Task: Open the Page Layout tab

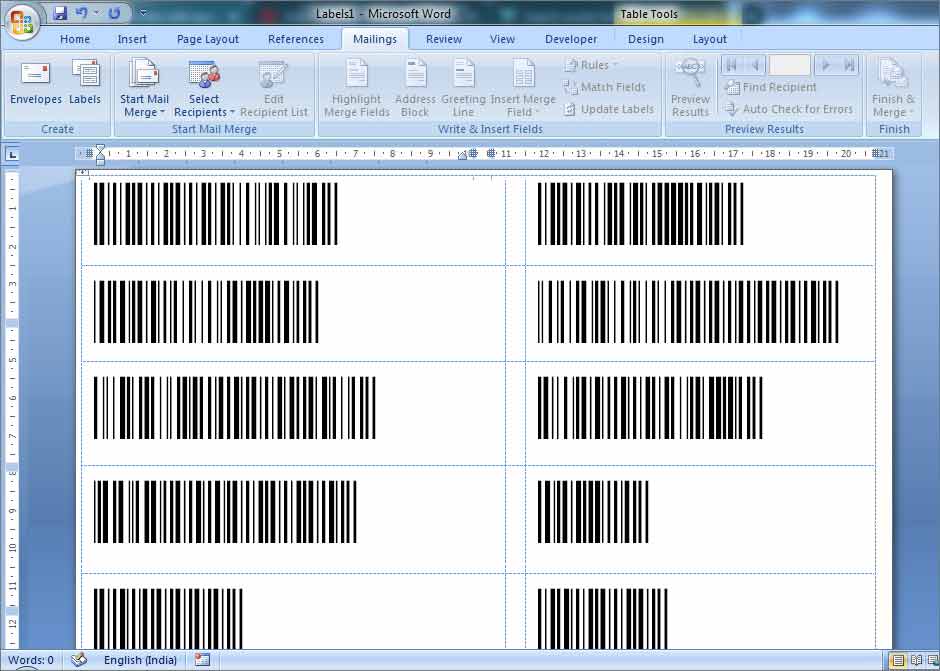Action: pyautogui.click(x=207, y=40)
